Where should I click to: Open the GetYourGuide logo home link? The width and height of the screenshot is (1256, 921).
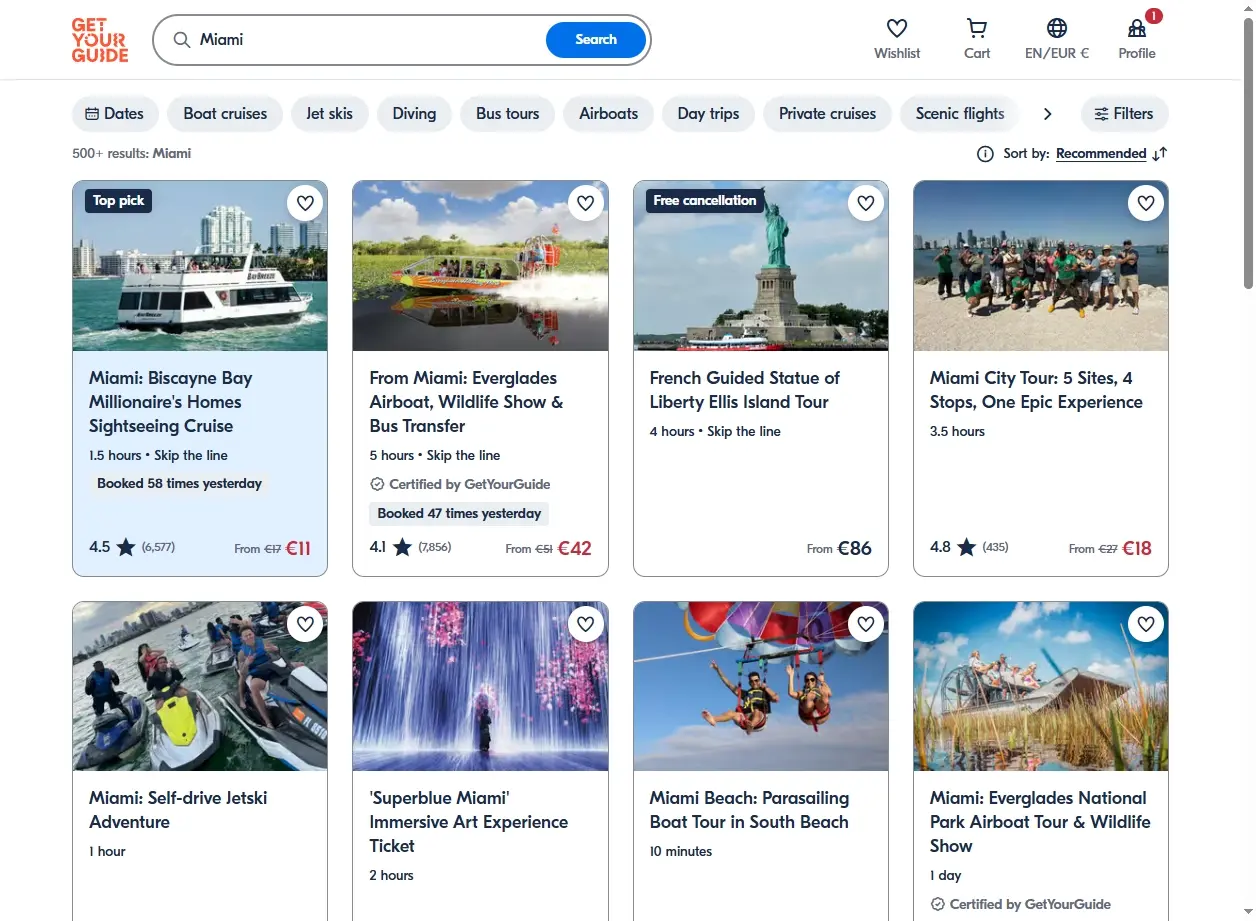coord(100,40)
